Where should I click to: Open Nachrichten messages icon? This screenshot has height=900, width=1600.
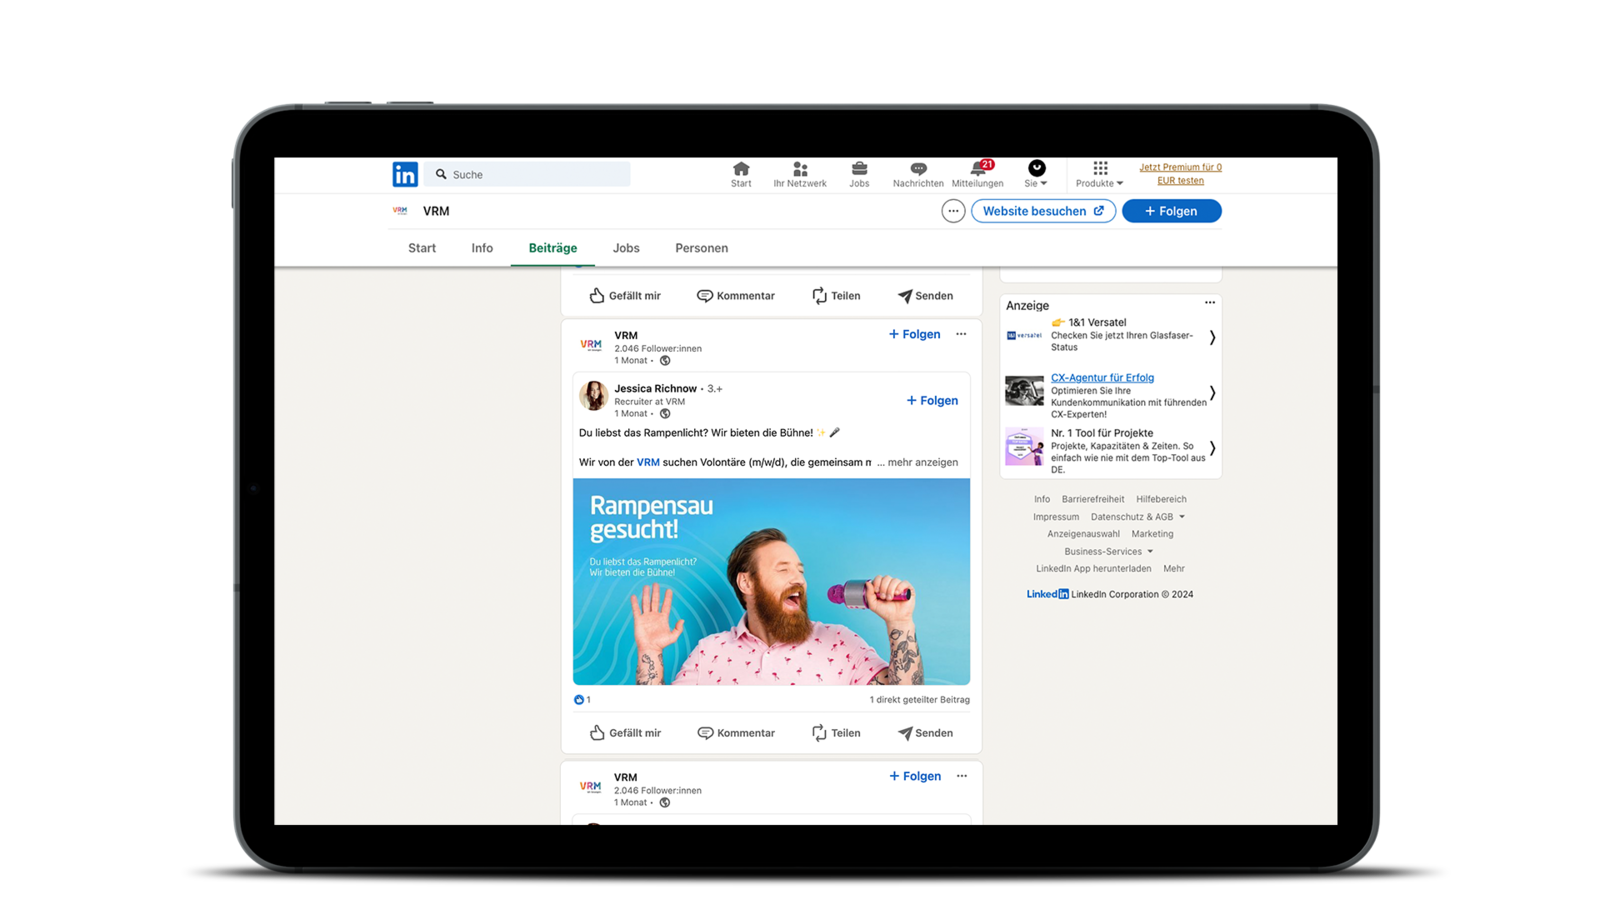coord(918,174)
